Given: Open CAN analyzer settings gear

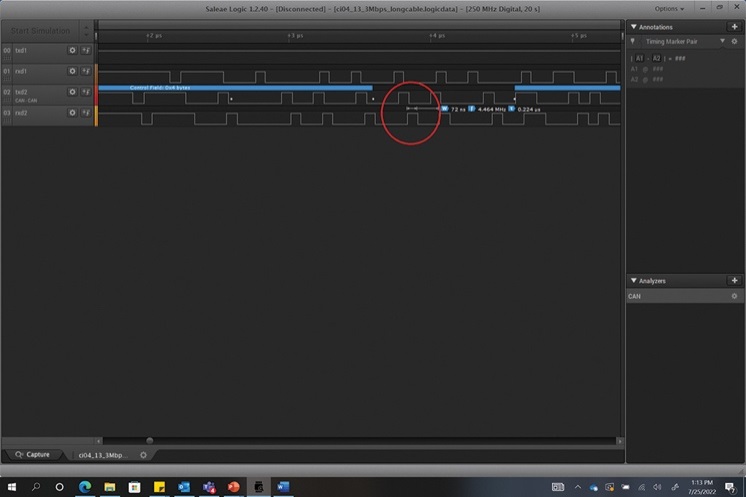Looking at the screenshot, I should pyautogui.click(x=734, y=296).
